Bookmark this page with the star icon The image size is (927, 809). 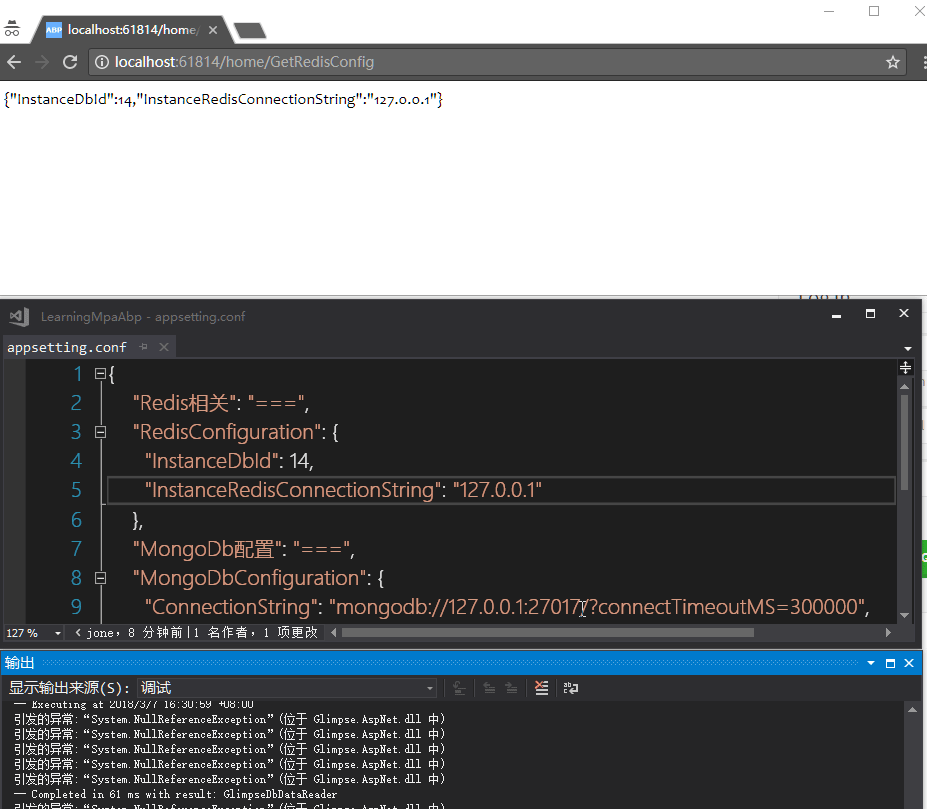(x=893, y=62)
